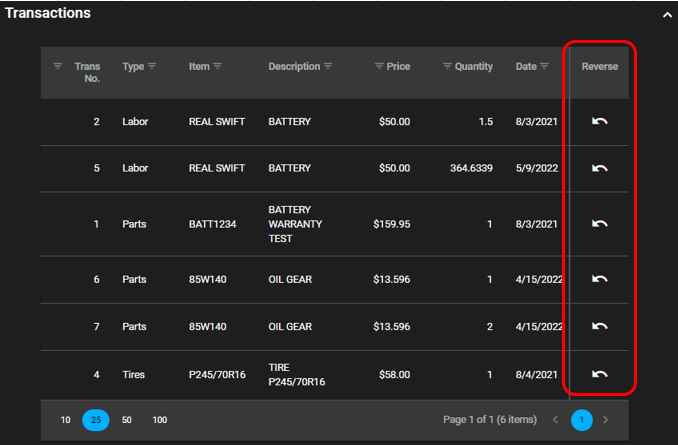Screen dimensions: 678x445
Task: Open filter icon for Item column
Action: (x=218, y=67)
